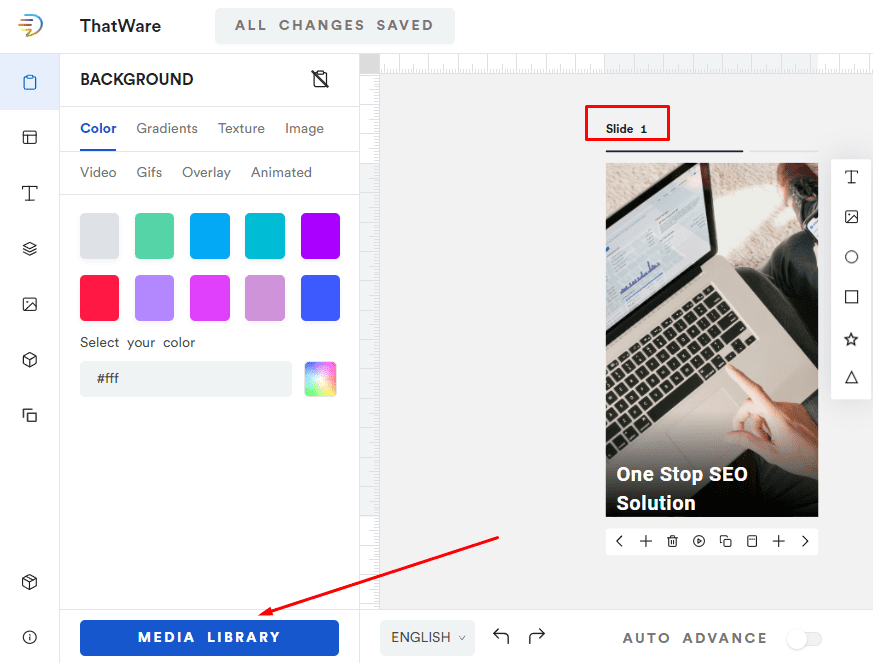Screen dimensions: 873x663
Task: Click the remove background icon beside BACKGROUND
Action: 320,79
